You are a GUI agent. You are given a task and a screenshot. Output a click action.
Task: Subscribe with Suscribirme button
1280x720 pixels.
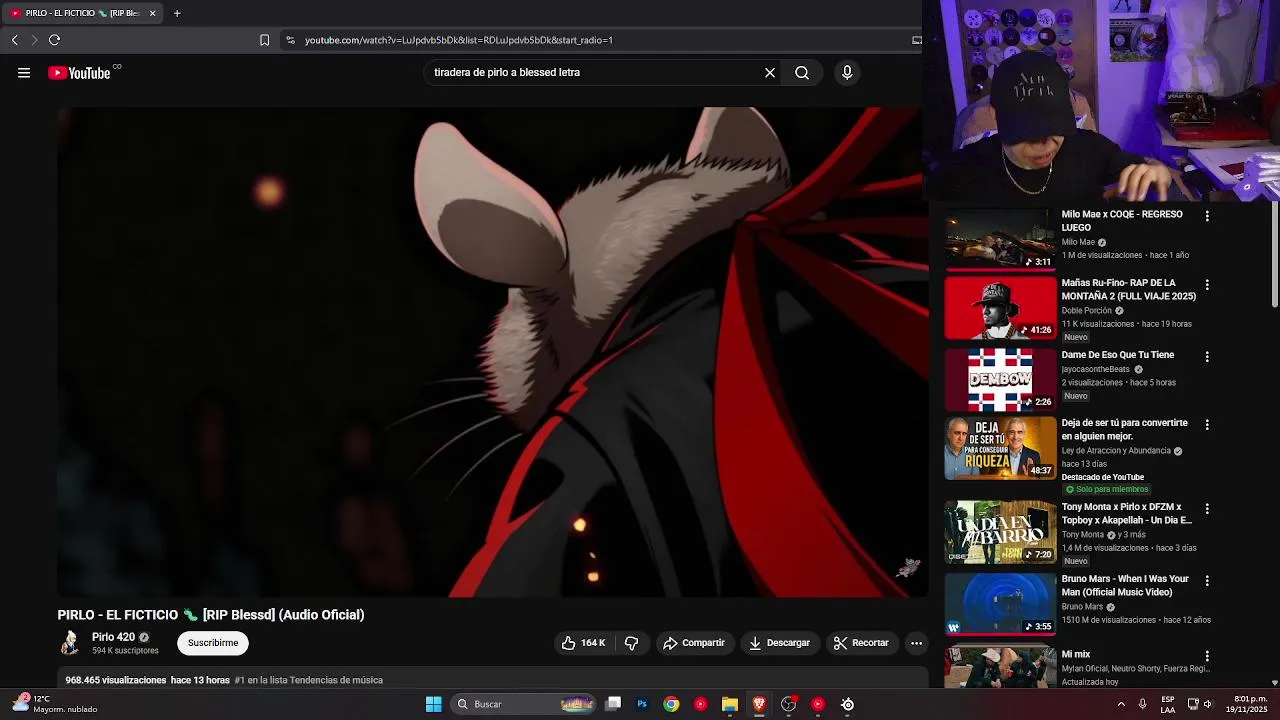(213, 643)
